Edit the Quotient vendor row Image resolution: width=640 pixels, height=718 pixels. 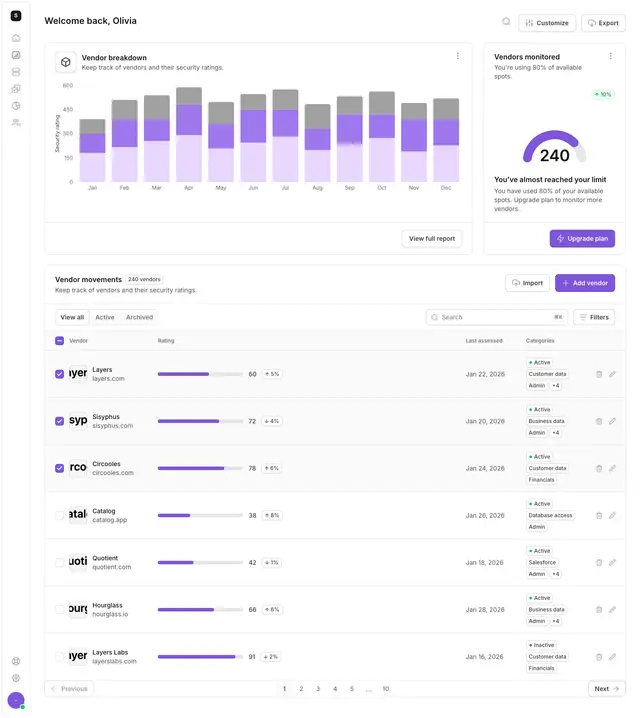coord(613,562)
